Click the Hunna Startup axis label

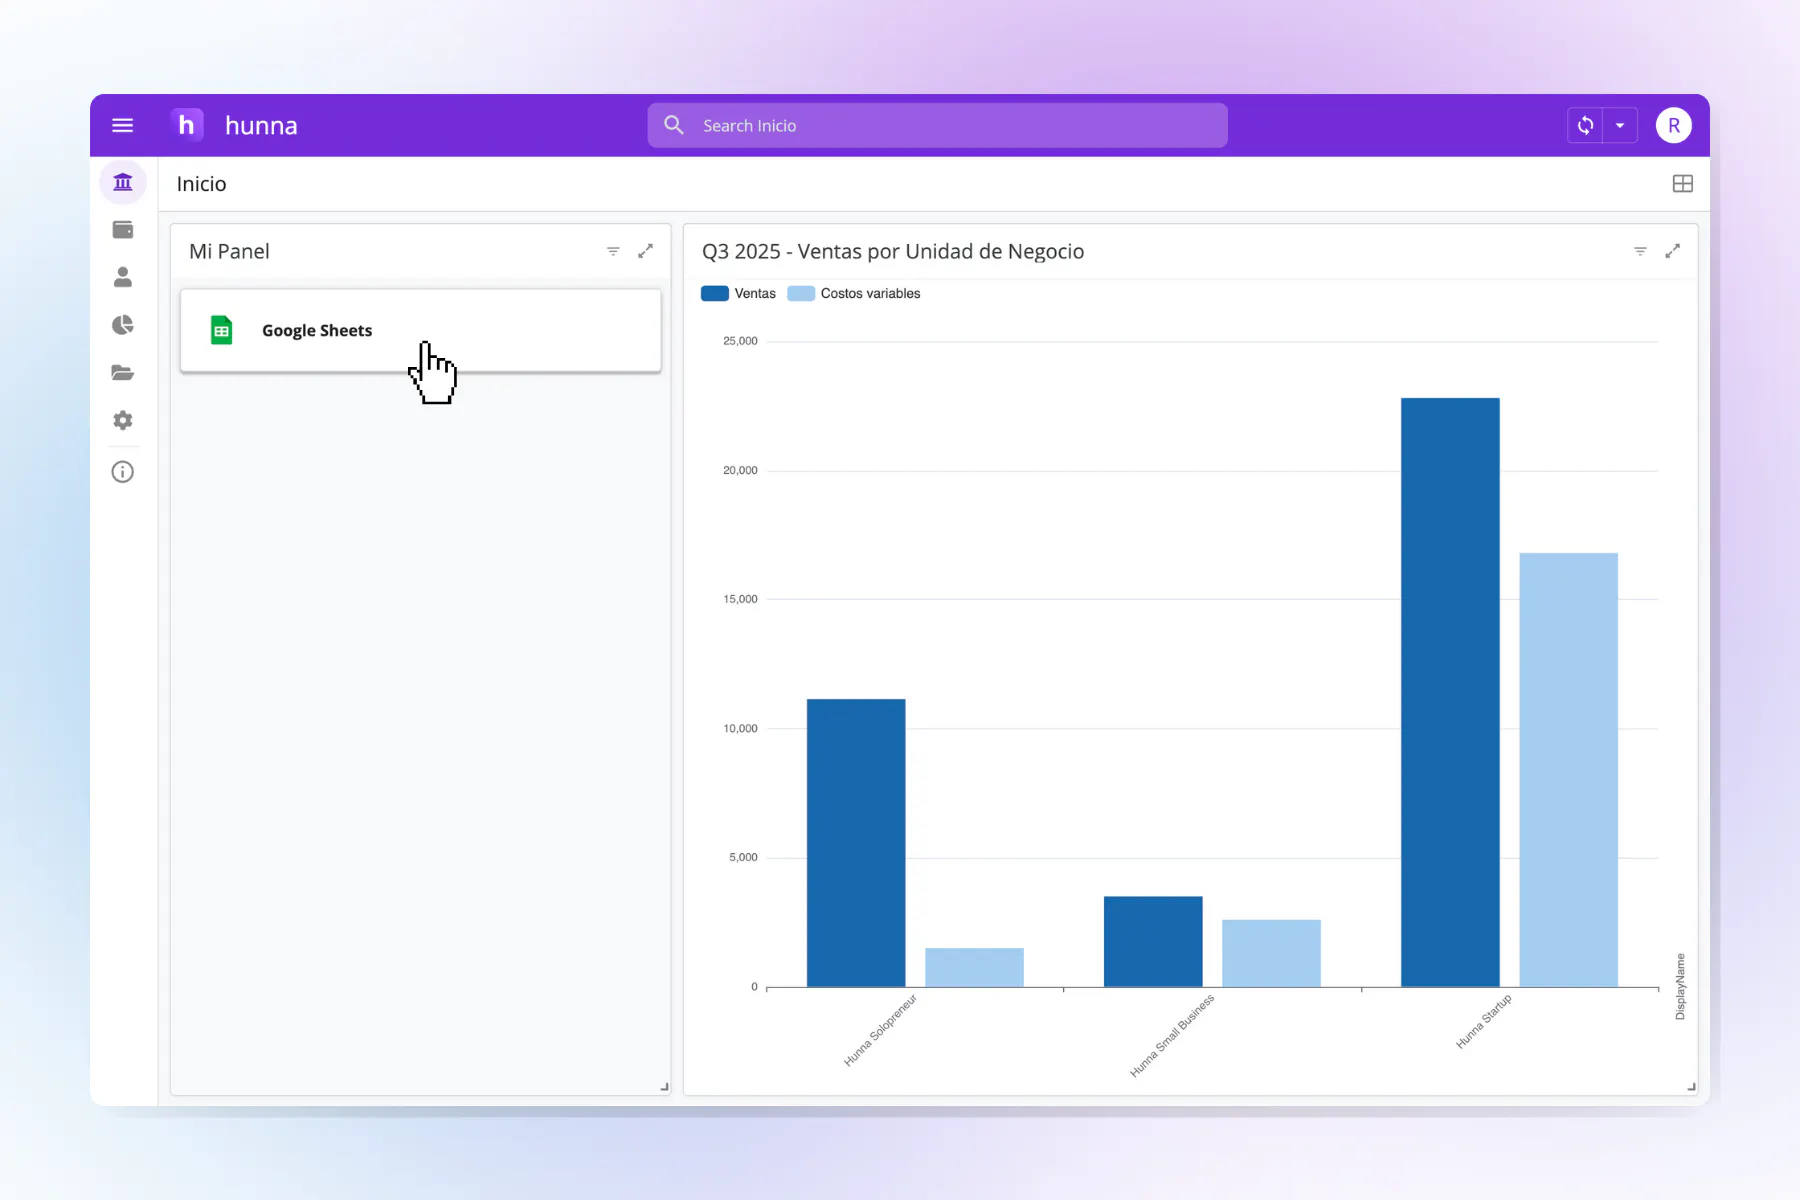[1483, 1021]
